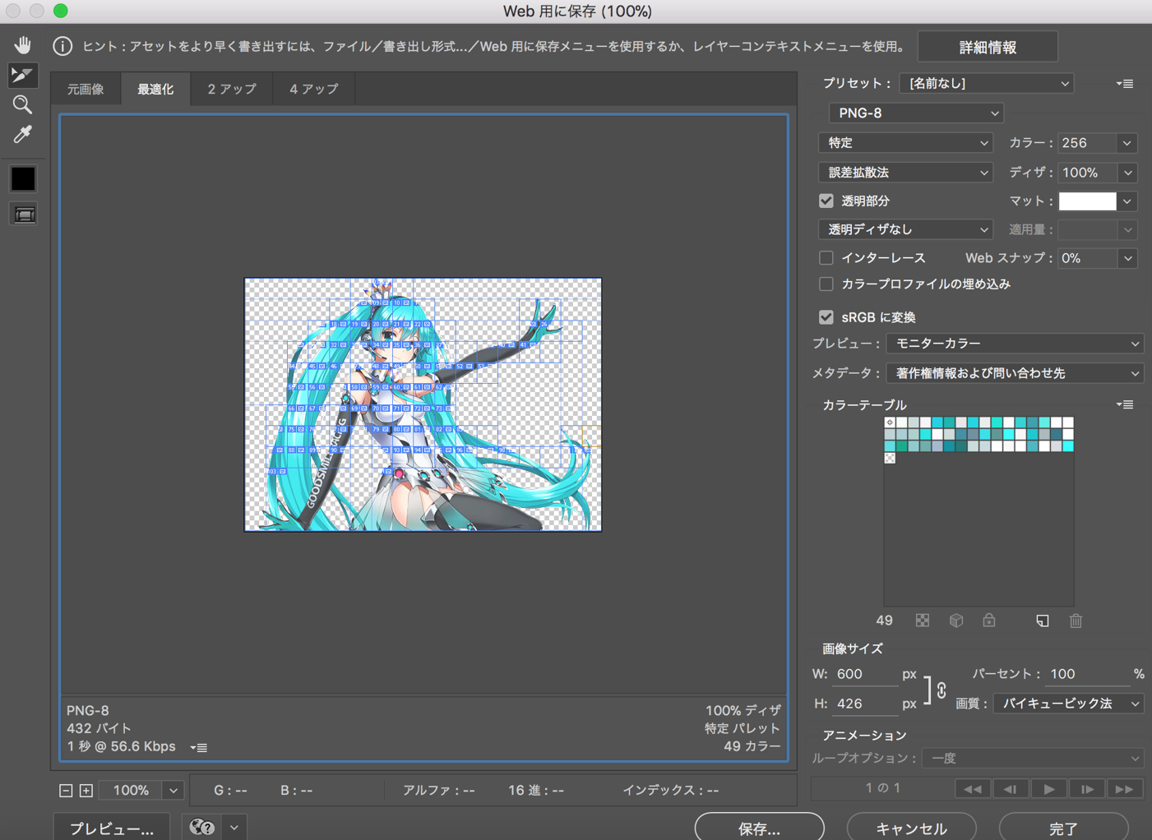Image resolution: width=1152 pixels, height=840 pixels.
Task: Toggle the 透明部分 checkbox
Action: pyautogui.click(x=827, y=201)
